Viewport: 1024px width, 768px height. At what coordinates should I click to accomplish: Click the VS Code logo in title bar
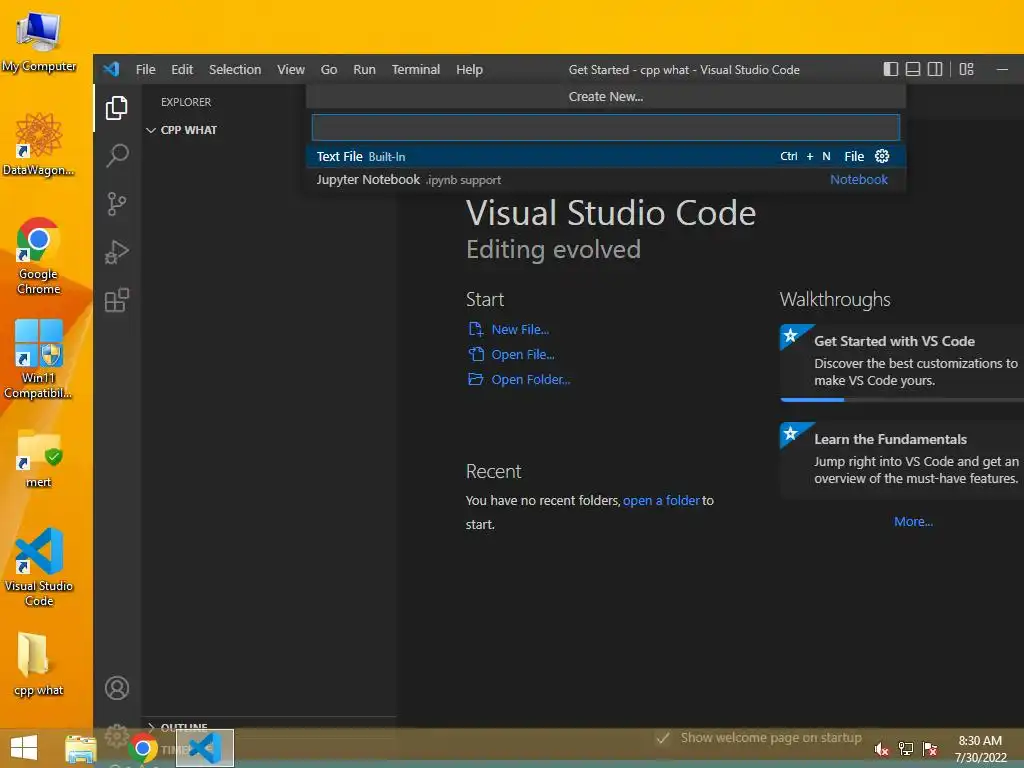point(112,69)
